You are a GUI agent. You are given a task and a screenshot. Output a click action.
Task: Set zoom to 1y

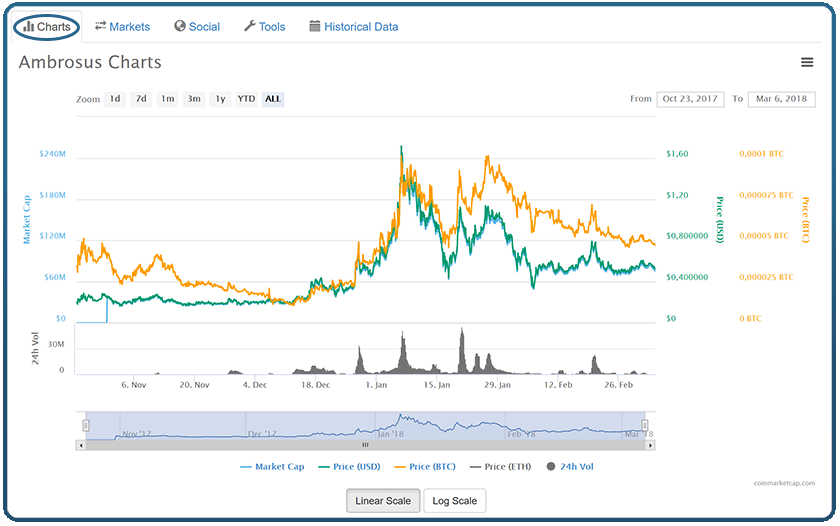(220, 99)
